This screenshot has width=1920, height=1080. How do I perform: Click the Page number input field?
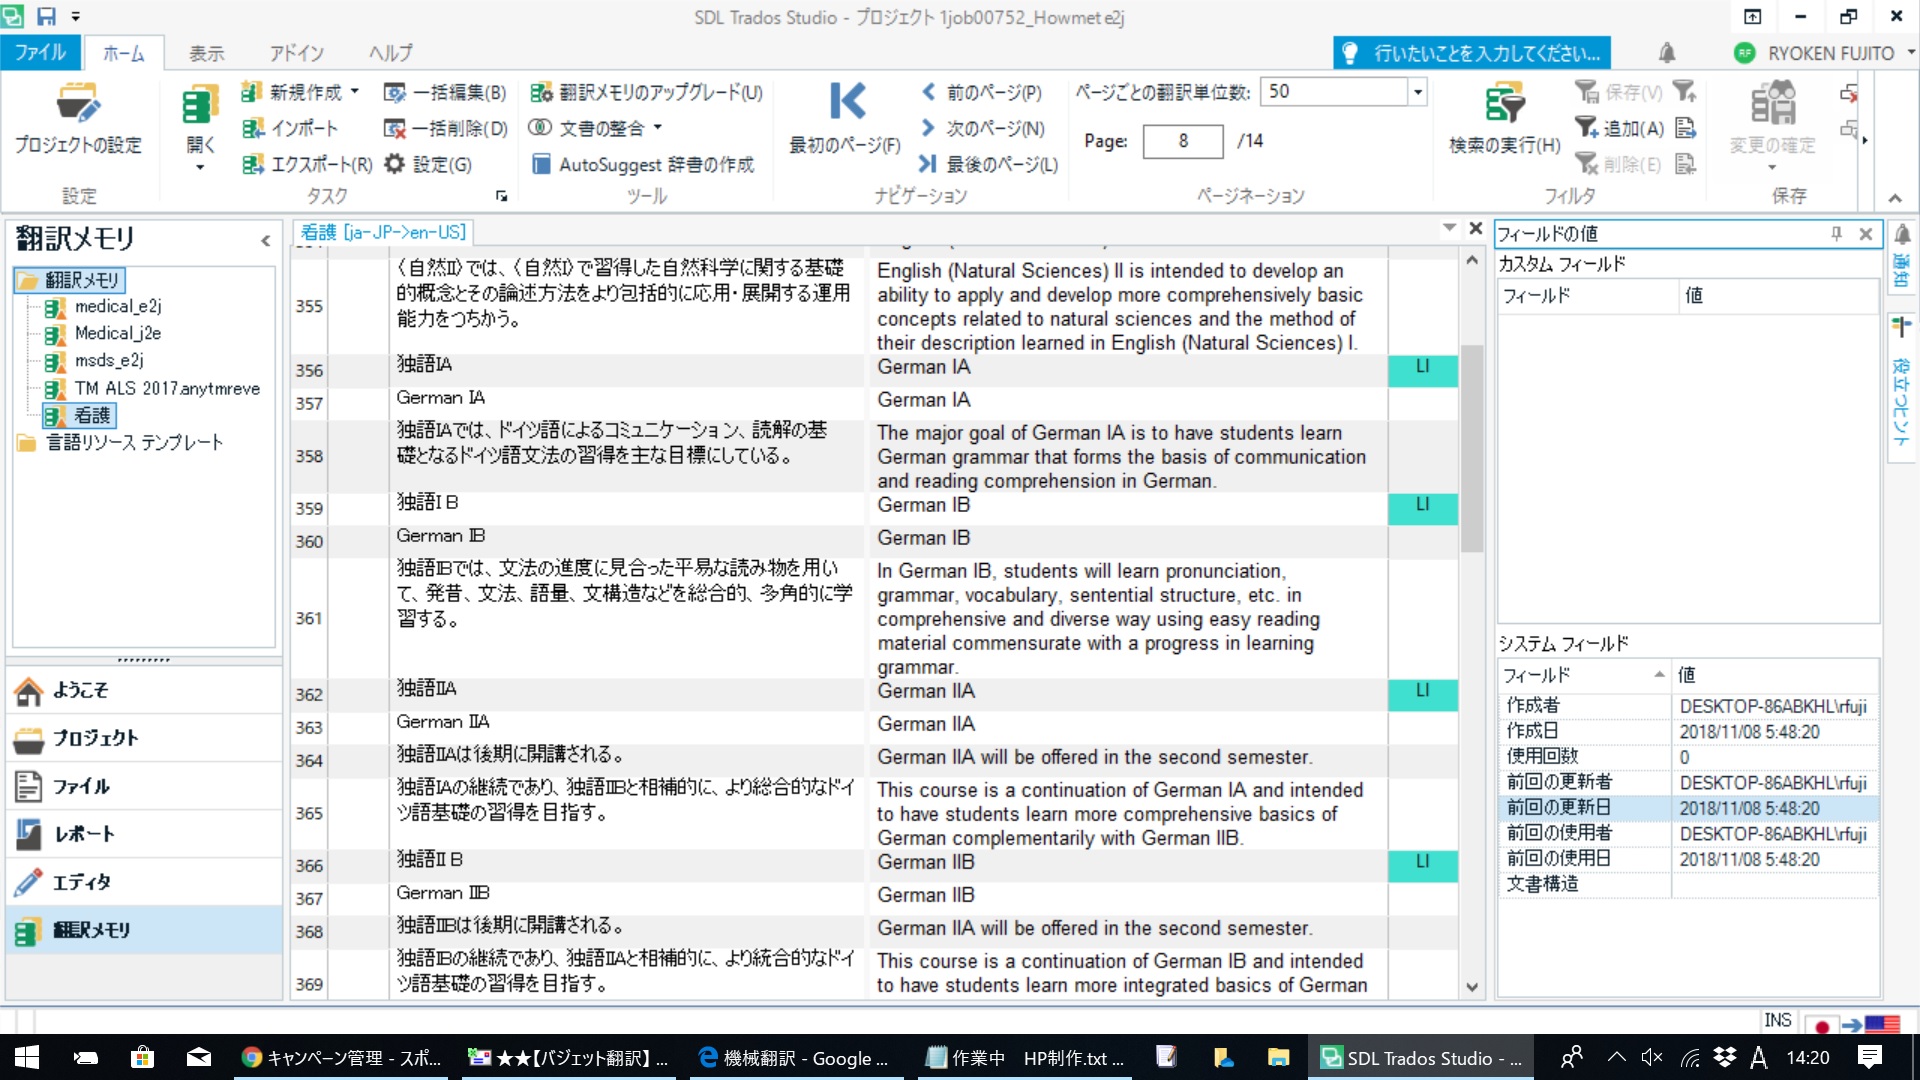pos(1182,141)
